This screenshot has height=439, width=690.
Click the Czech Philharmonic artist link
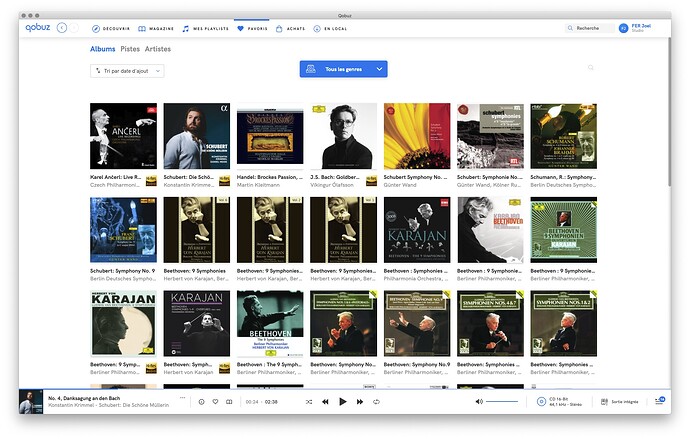(117, 185)
